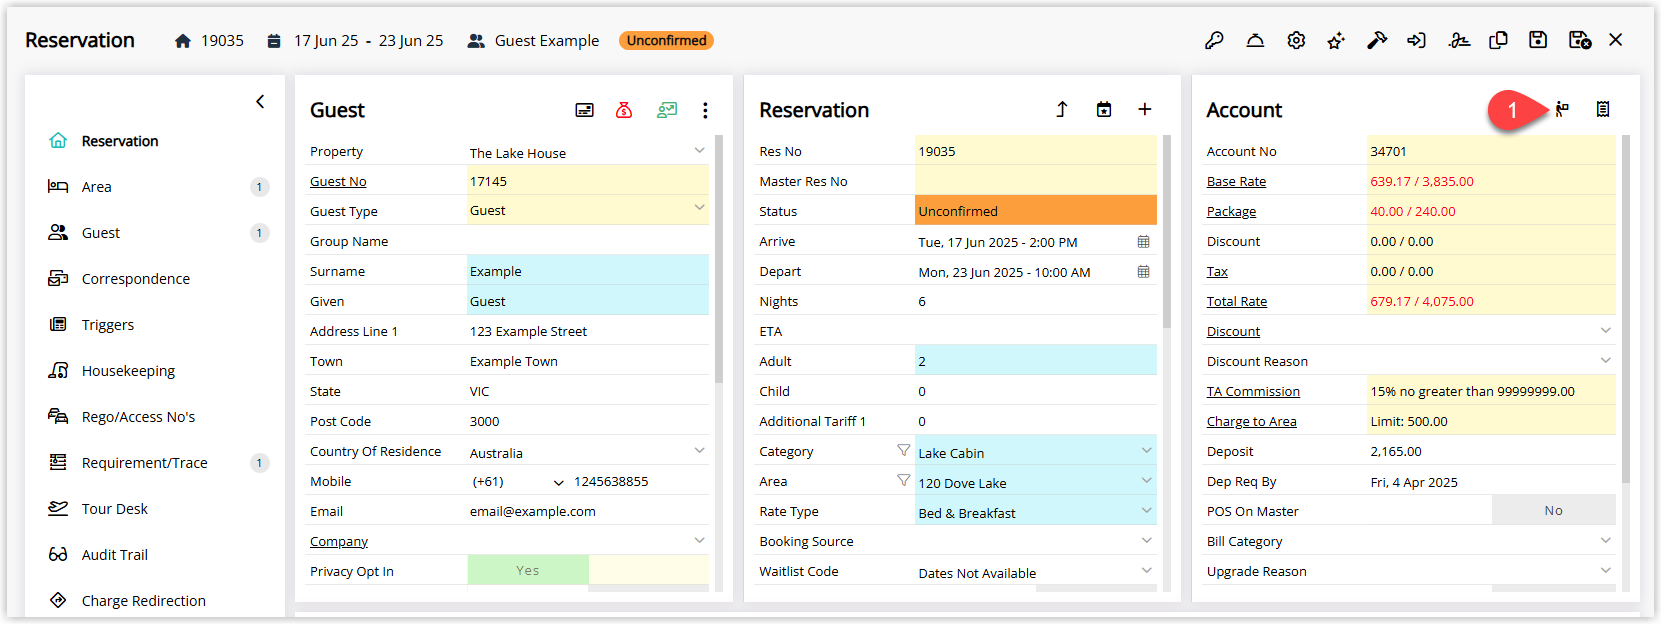This screenshot has width=1662, height=625.
Task: Click the guest credit card icon
Action: point(585,110)
